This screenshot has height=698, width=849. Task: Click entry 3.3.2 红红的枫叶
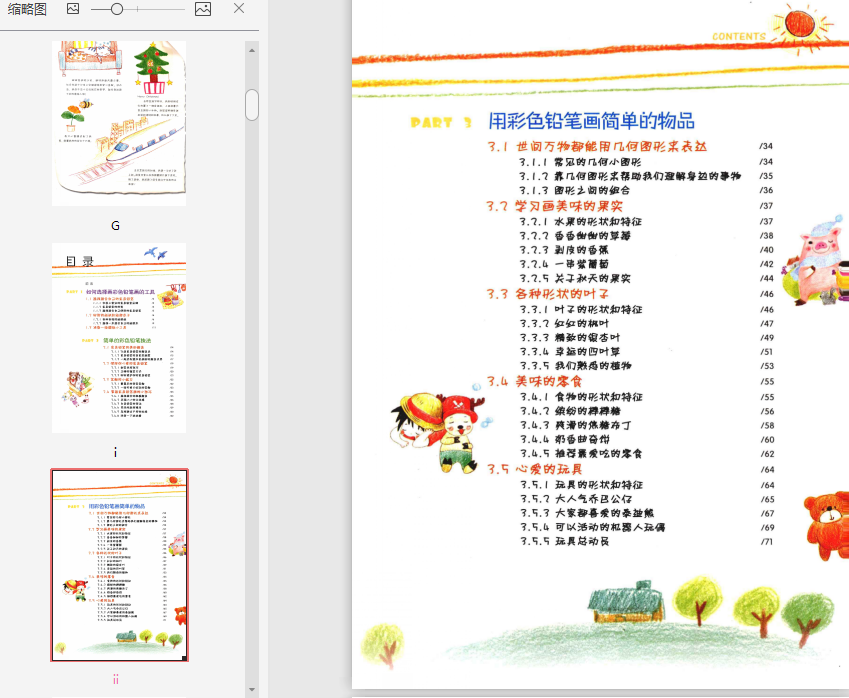pos(564,323)
